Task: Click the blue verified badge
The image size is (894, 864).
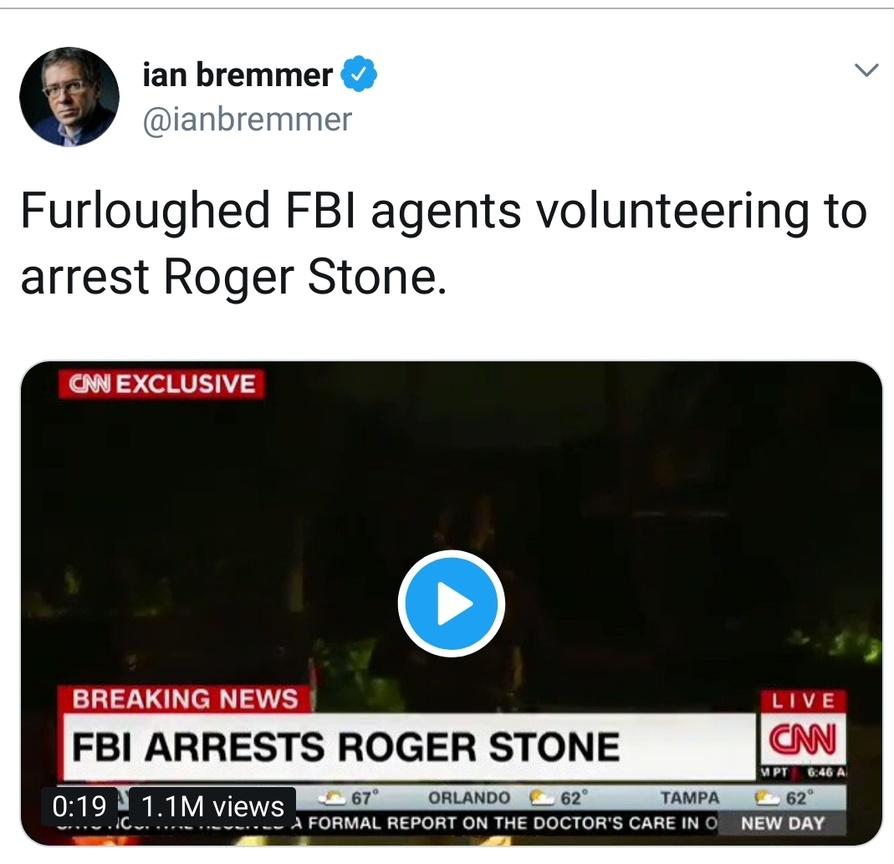Action: tap(359, 74)
